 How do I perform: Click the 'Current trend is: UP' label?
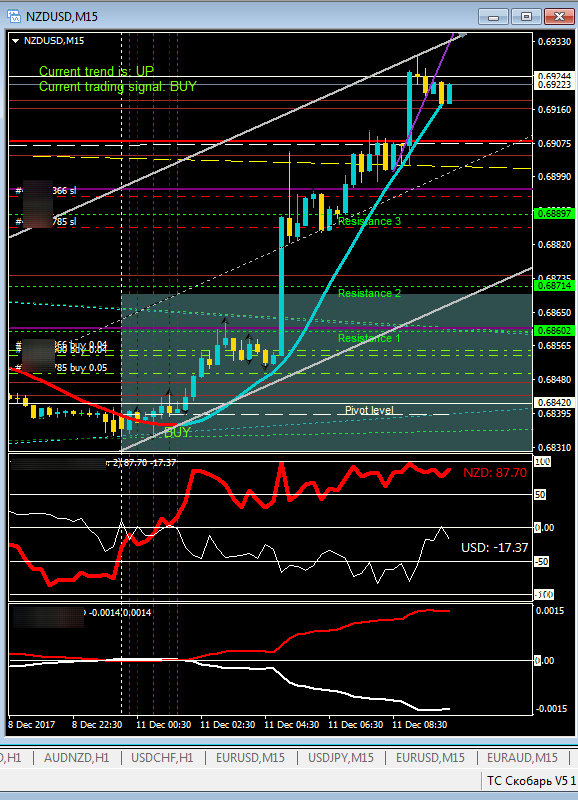pyautogui.click(x=96, y=71)
